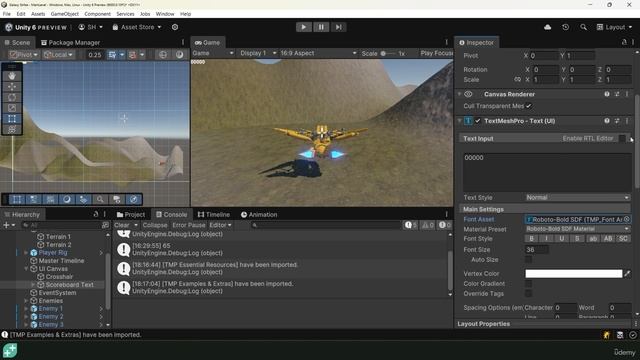Click the vertex color eyedropper icon
This screenshot has width=640, height=360.
(627, 273)
